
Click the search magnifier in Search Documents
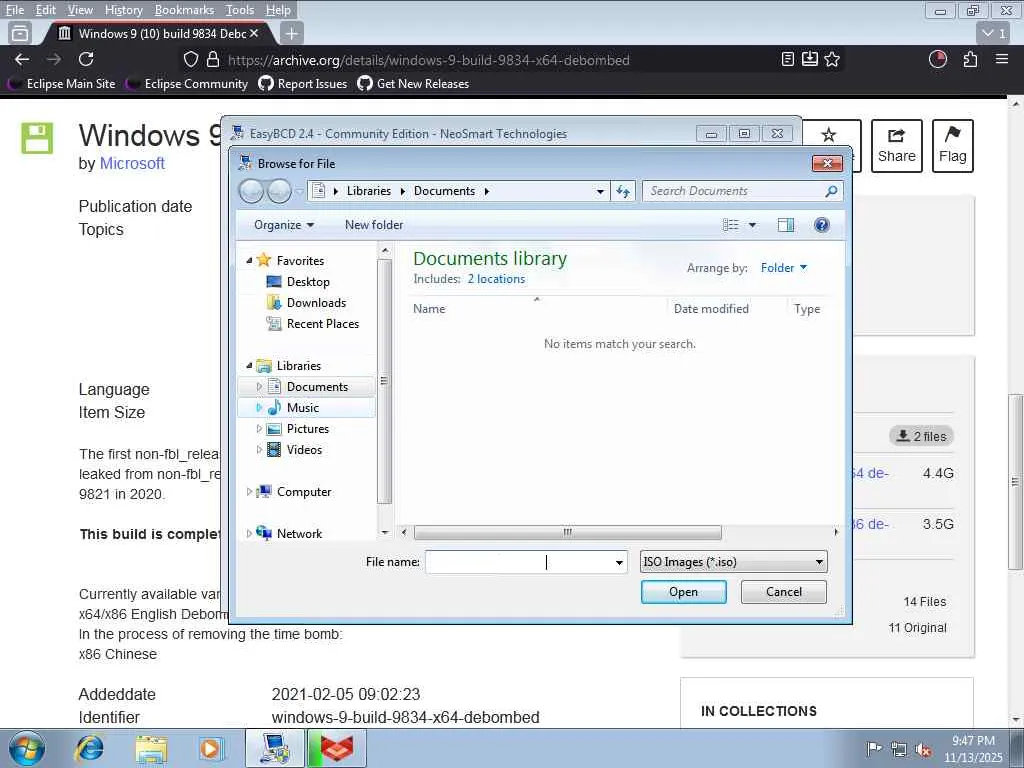click(x=831, y=191)
